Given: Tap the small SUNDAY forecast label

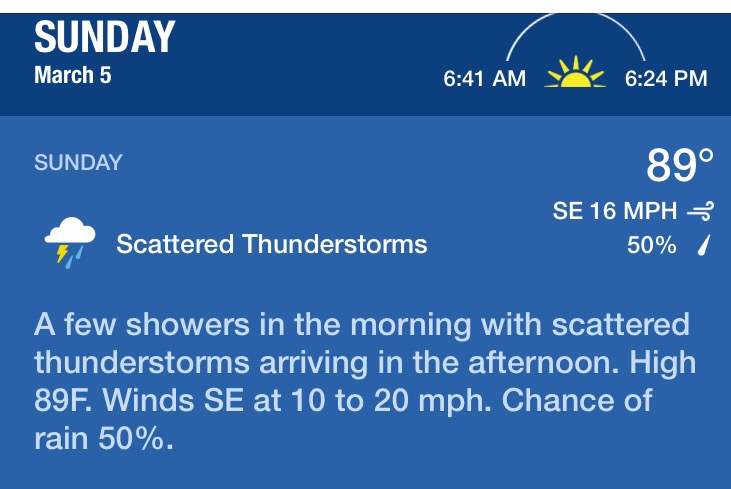Looking at the screenshot, I should tap(78, 162).
